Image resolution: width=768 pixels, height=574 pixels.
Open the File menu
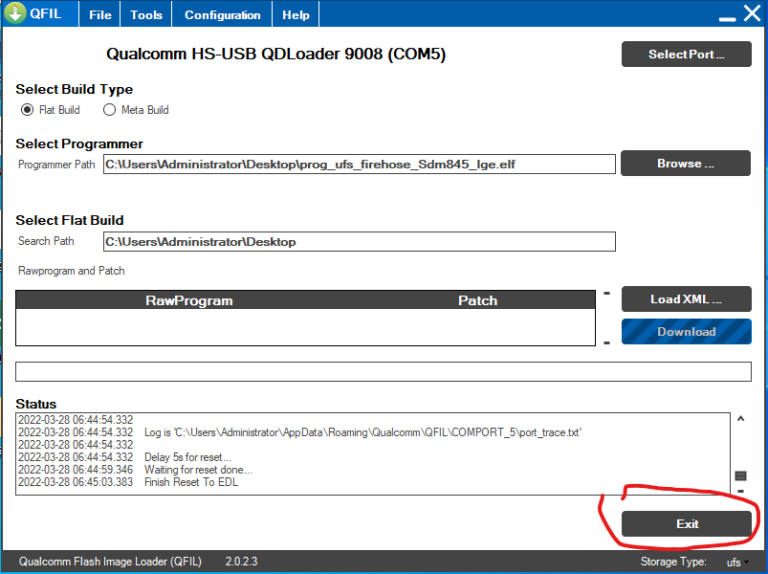tap(100, 15)
